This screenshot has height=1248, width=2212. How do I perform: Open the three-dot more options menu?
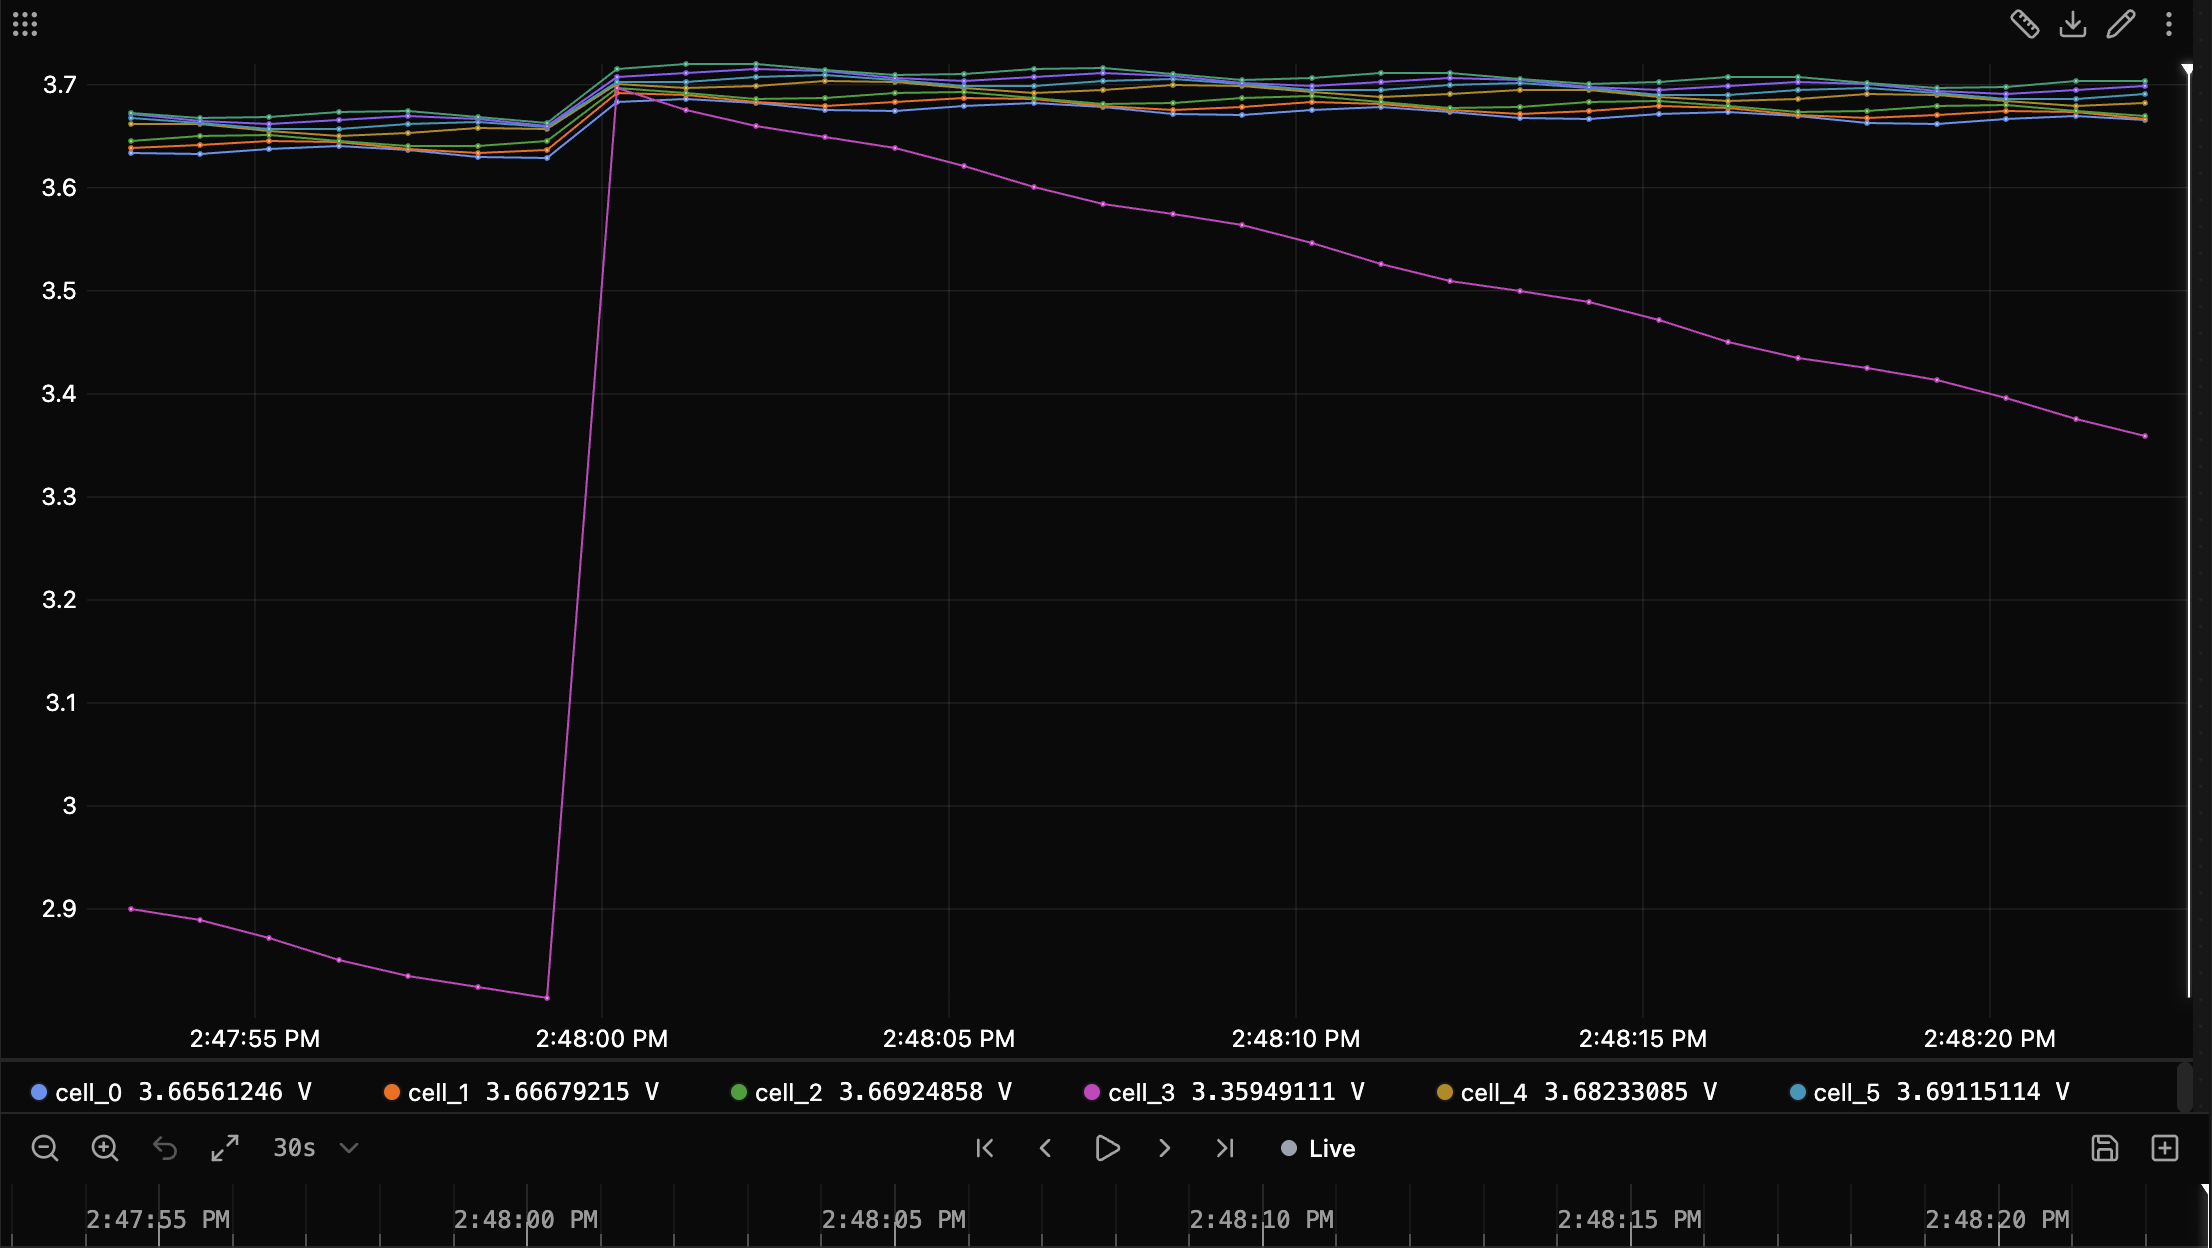2169,24
